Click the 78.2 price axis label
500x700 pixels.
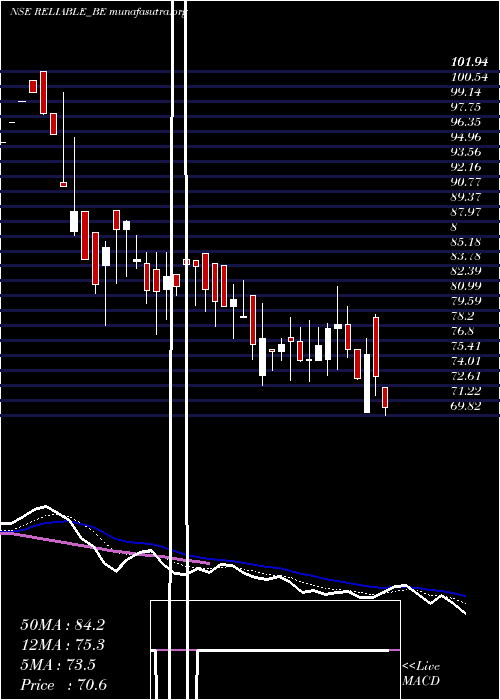point(462,317)
